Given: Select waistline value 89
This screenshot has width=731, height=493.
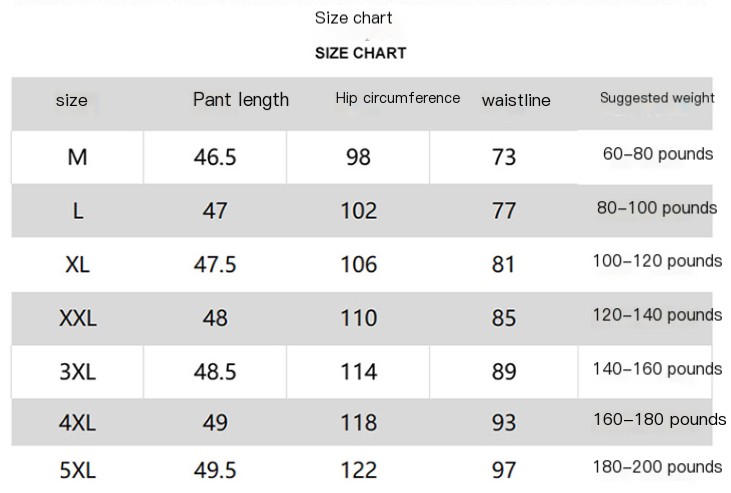Looking at the screenshot, I should (504, 372).
